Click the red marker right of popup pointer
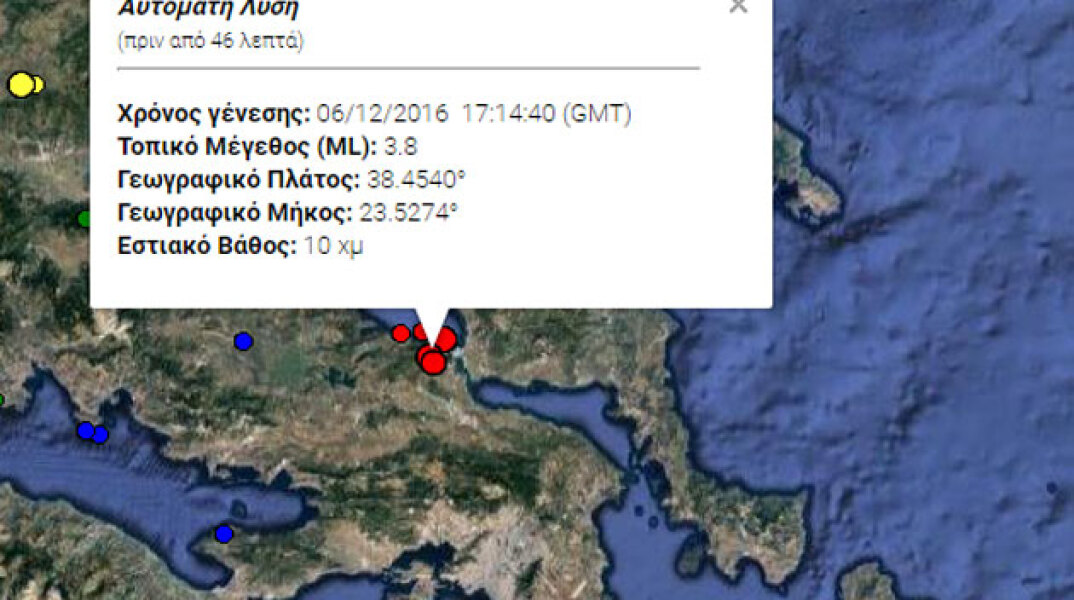1074x600 pixels. coord(445,339)
